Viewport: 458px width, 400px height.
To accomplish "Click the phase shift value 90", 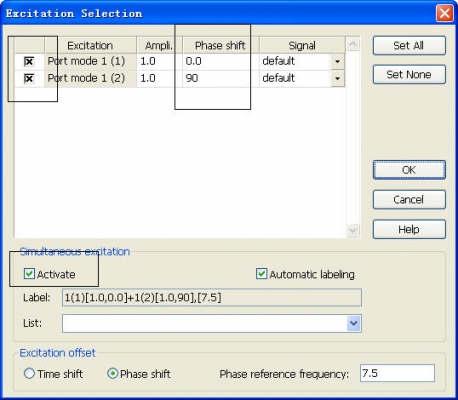I will click(192, 78).
